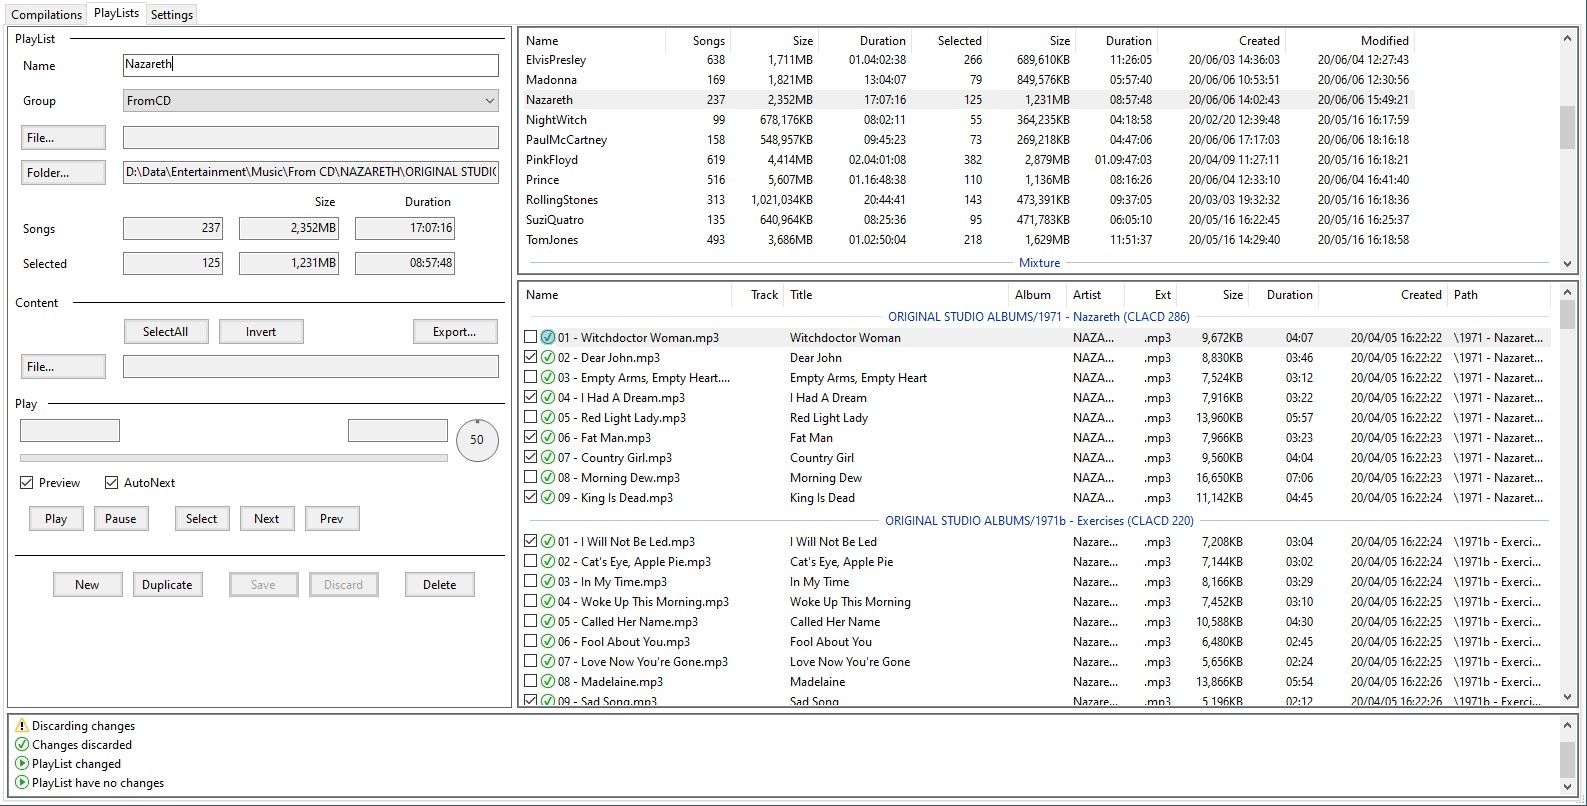This screenshot has height=806, width=1587.
Task: Select the ElvisPresley playlist row
Action: coord(967,60)
